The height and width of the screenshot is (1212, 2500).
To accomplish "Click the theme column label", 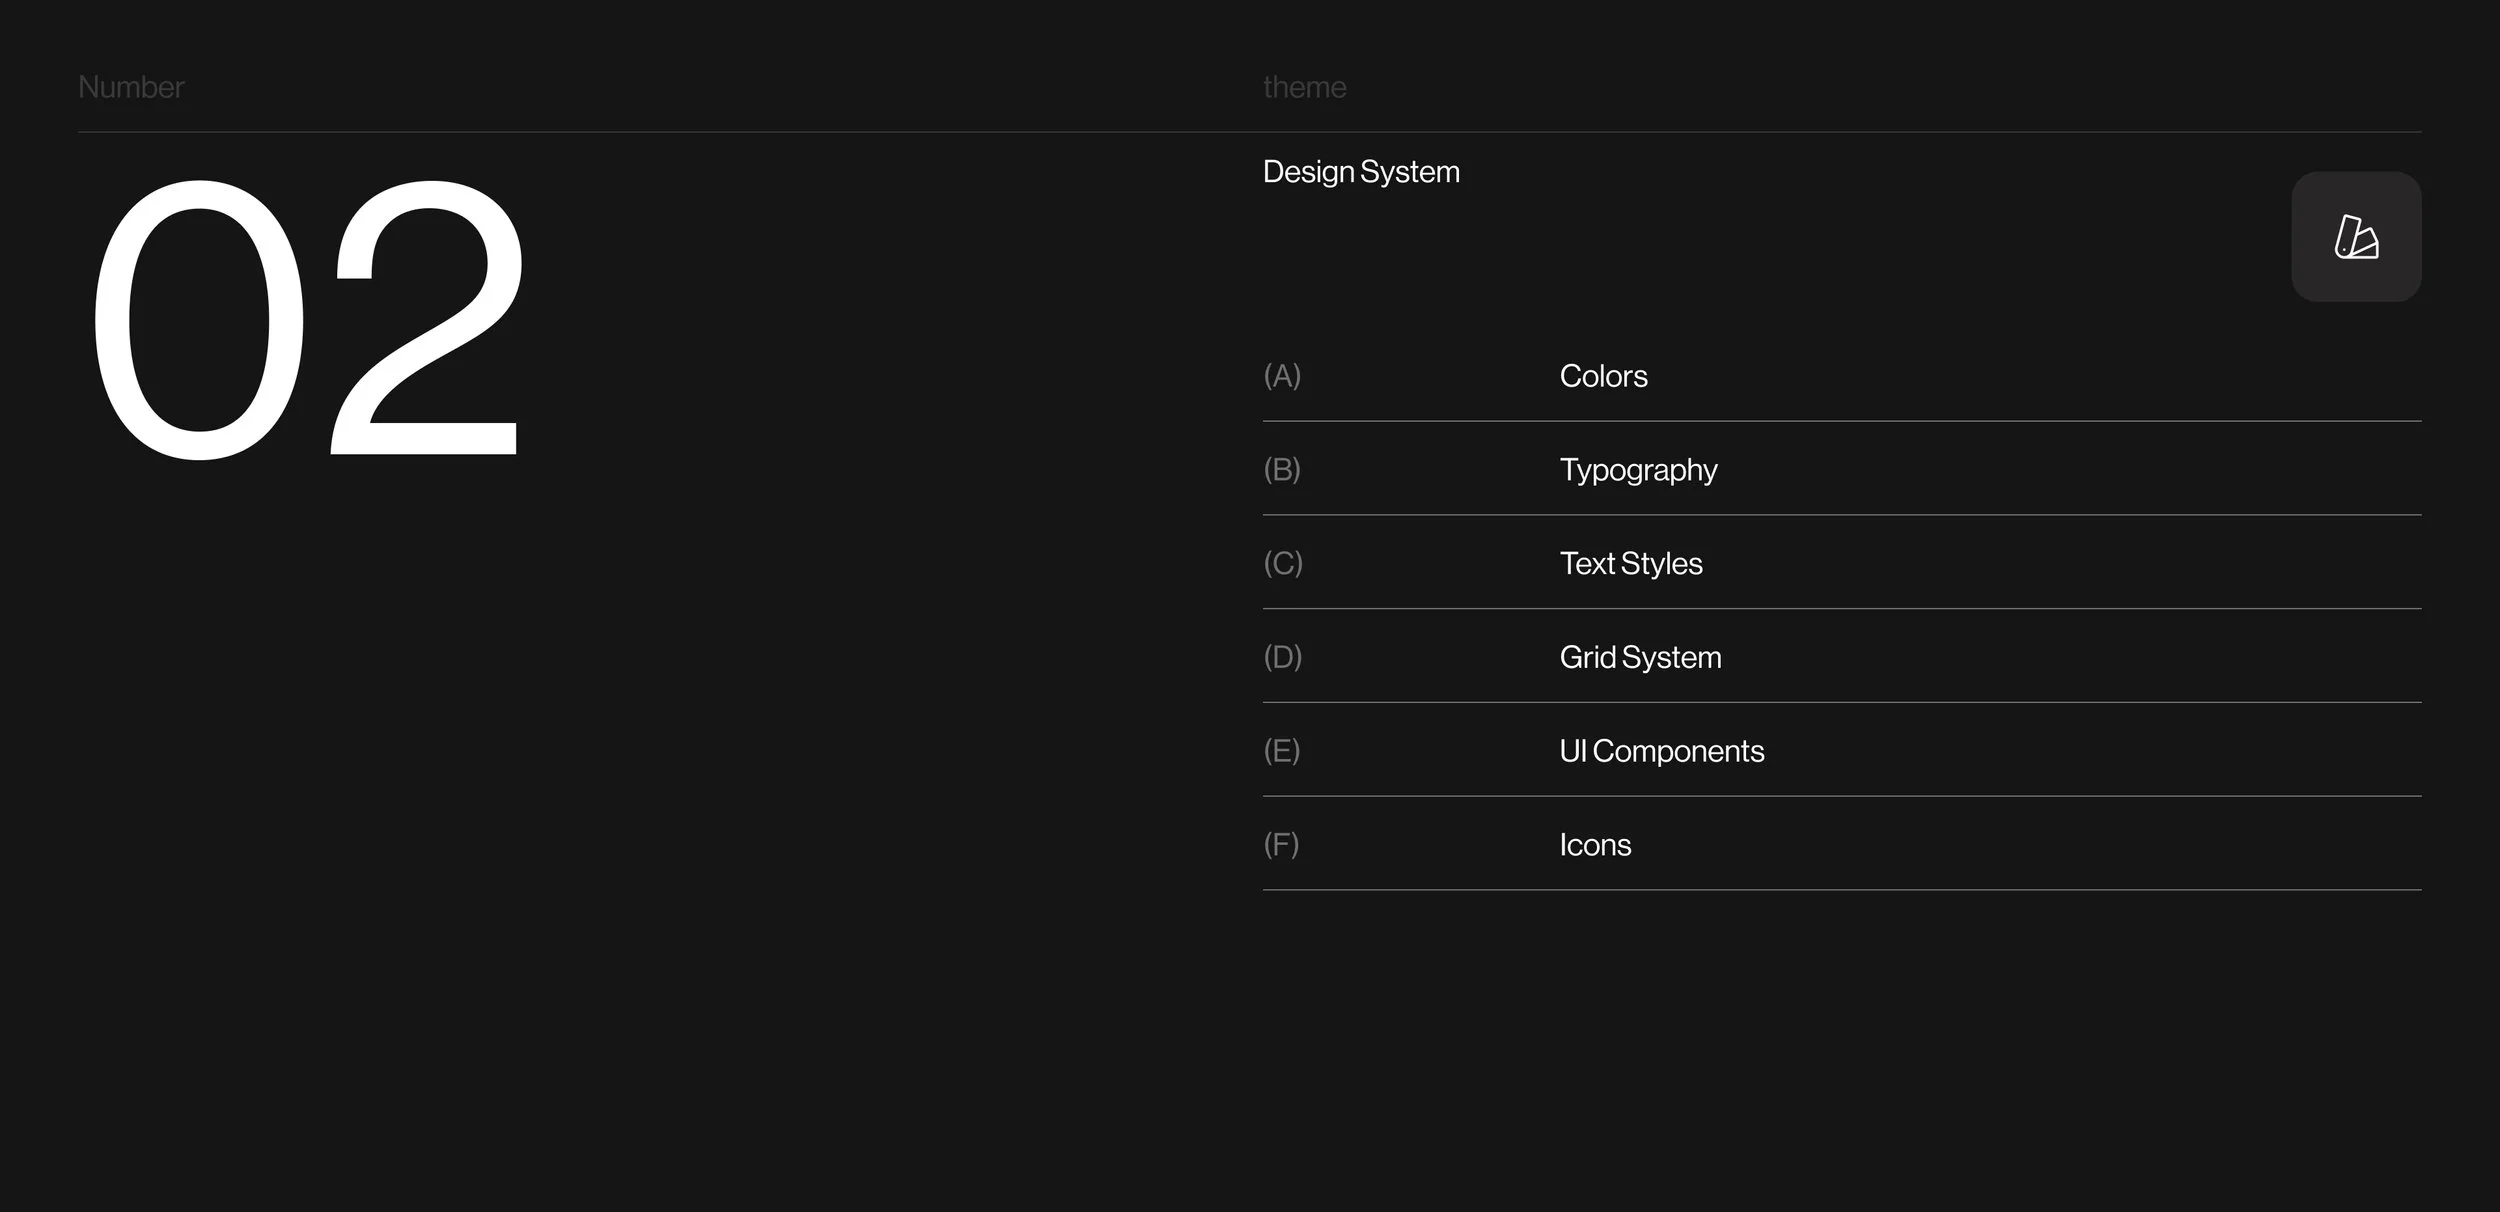I will click(1304, 87).
